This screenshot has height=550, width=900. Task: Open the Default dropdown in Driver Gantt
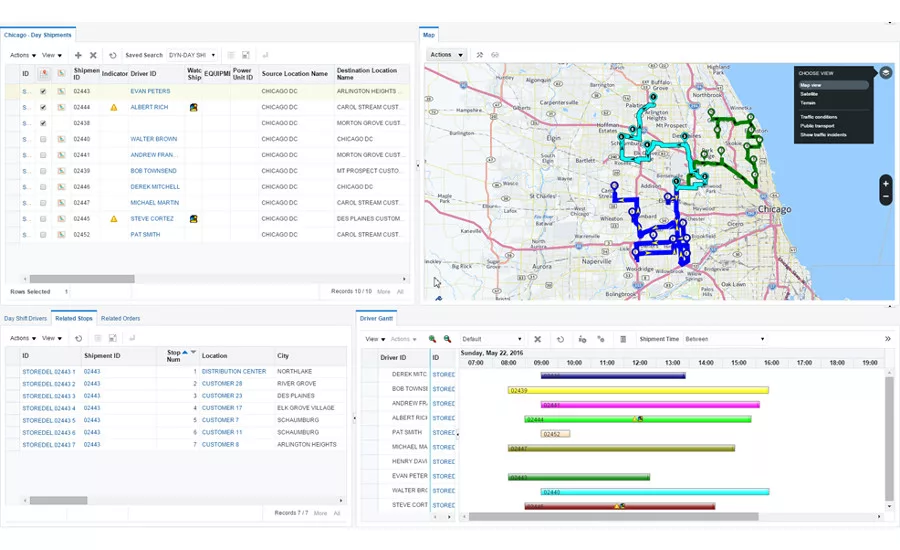(x=492, y=339)
